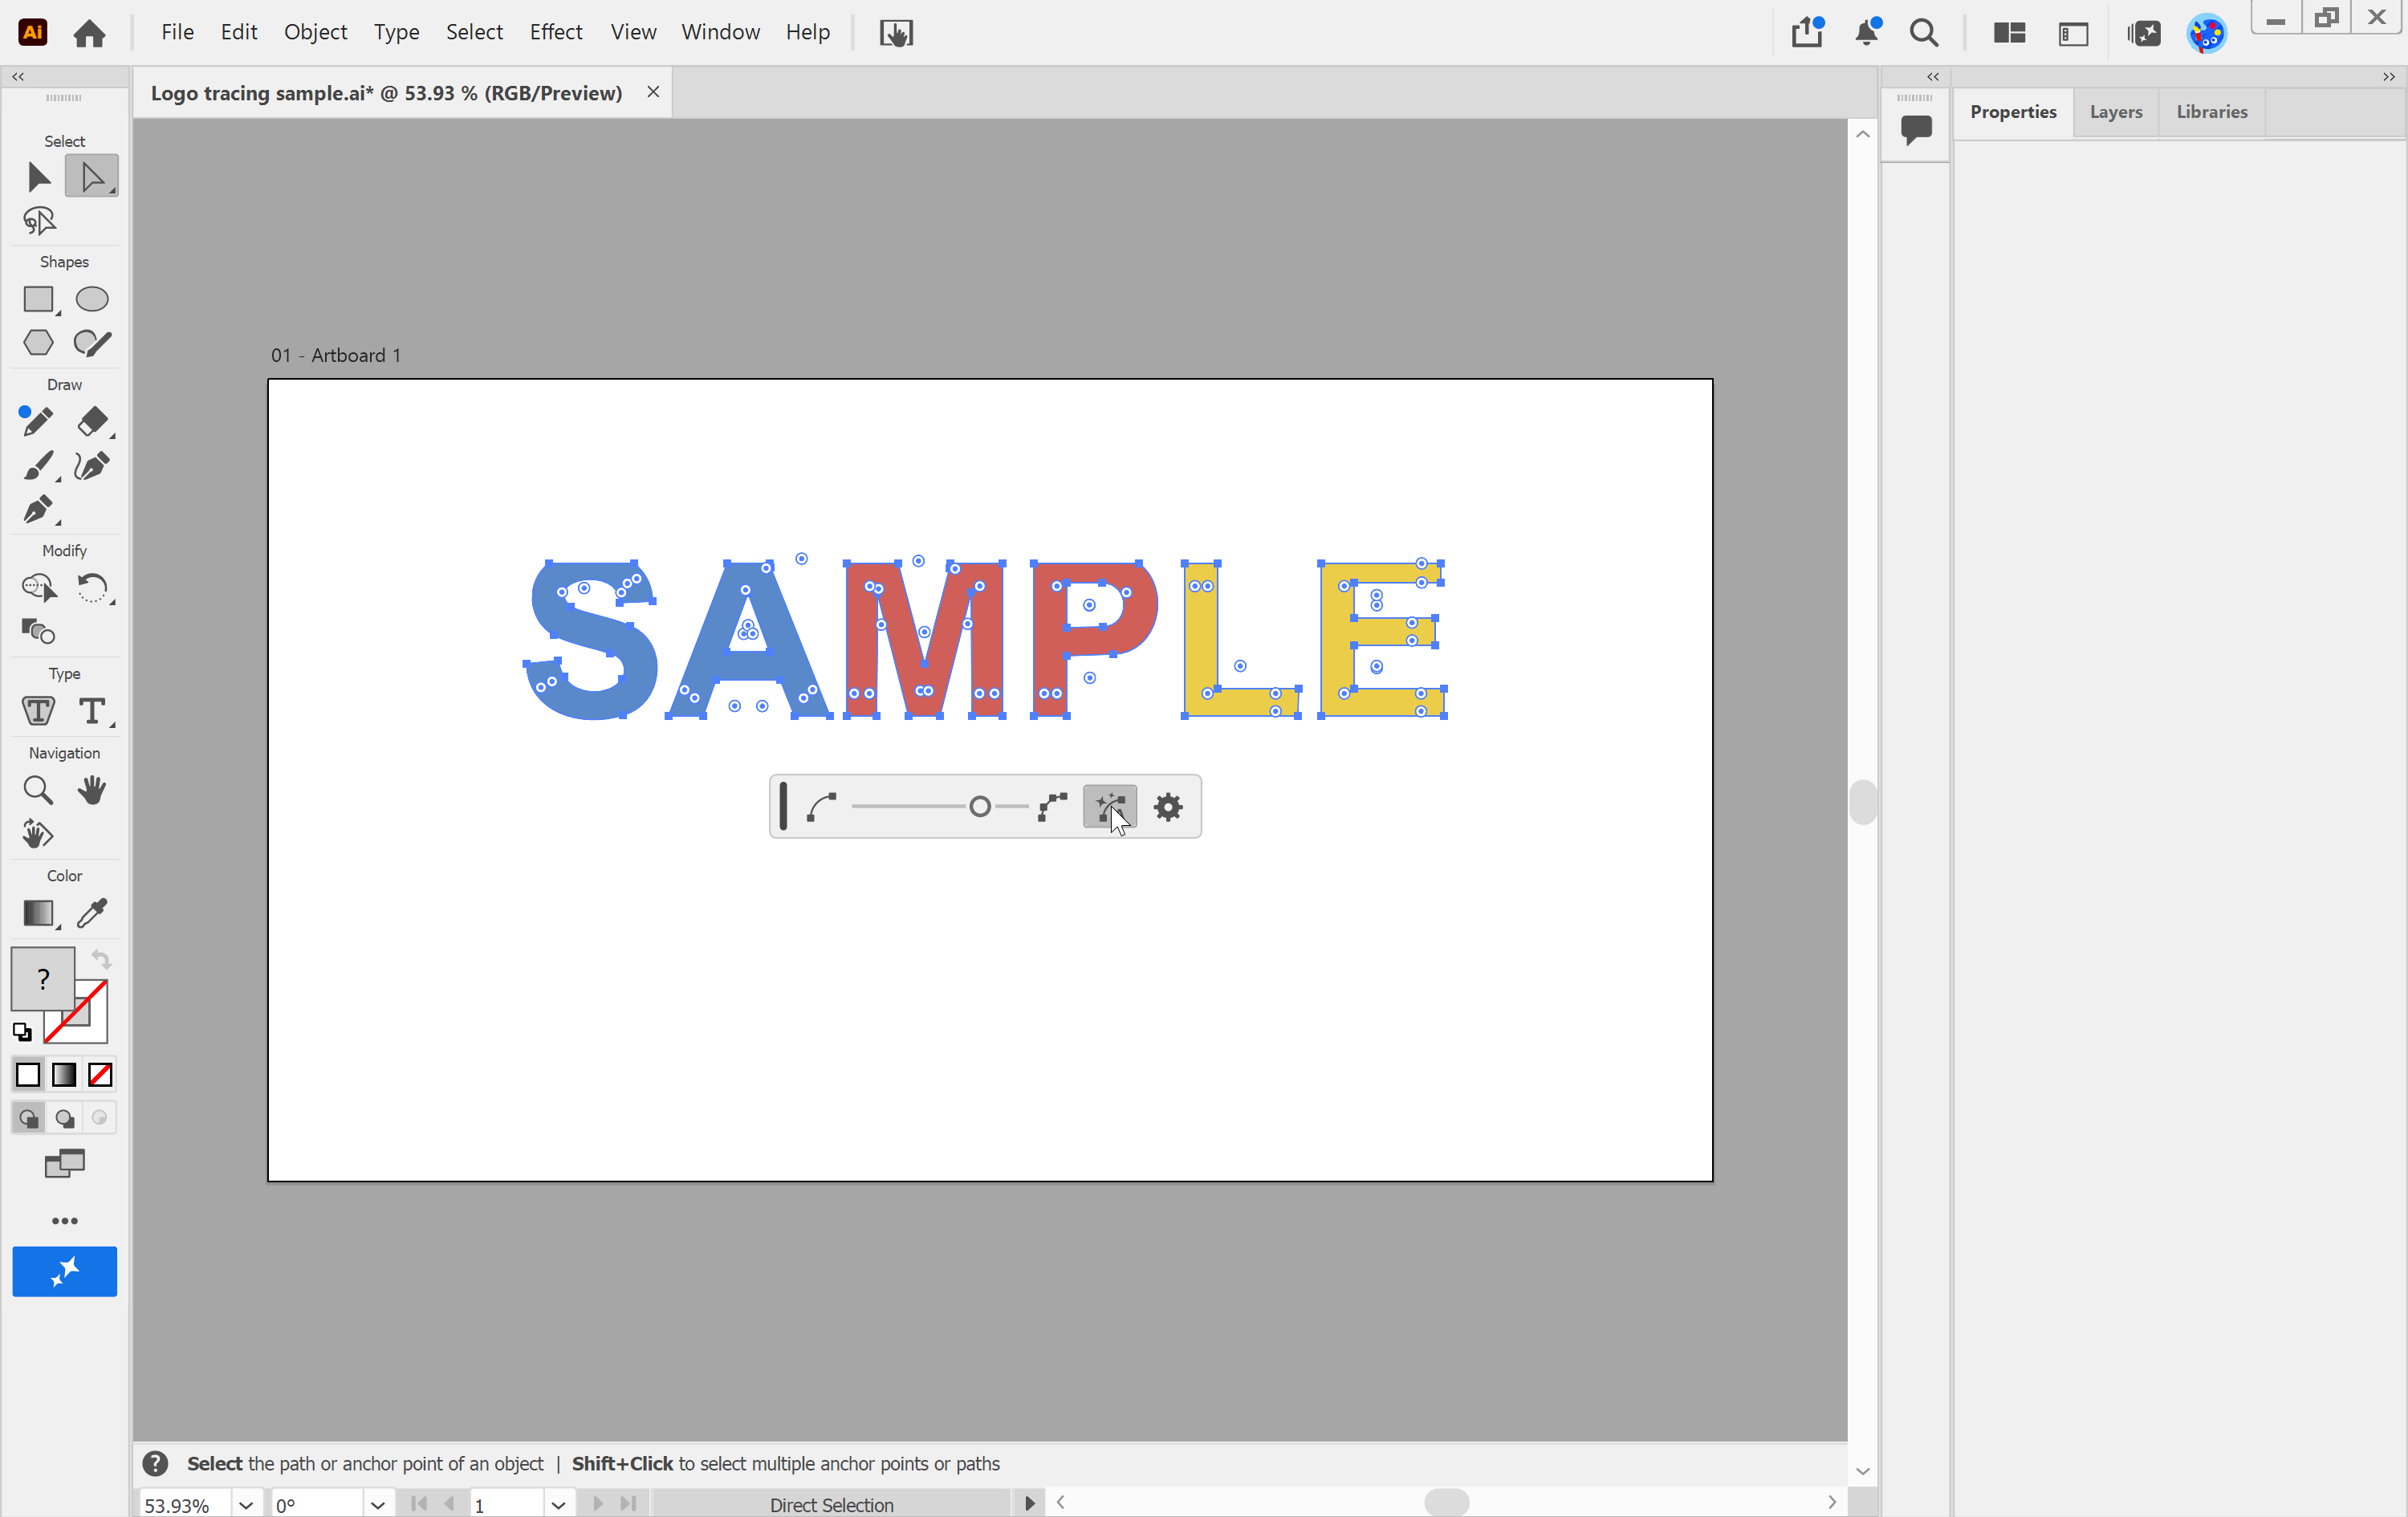
Task: Switch to the Layers tab
Action: tap(2115, 112)
